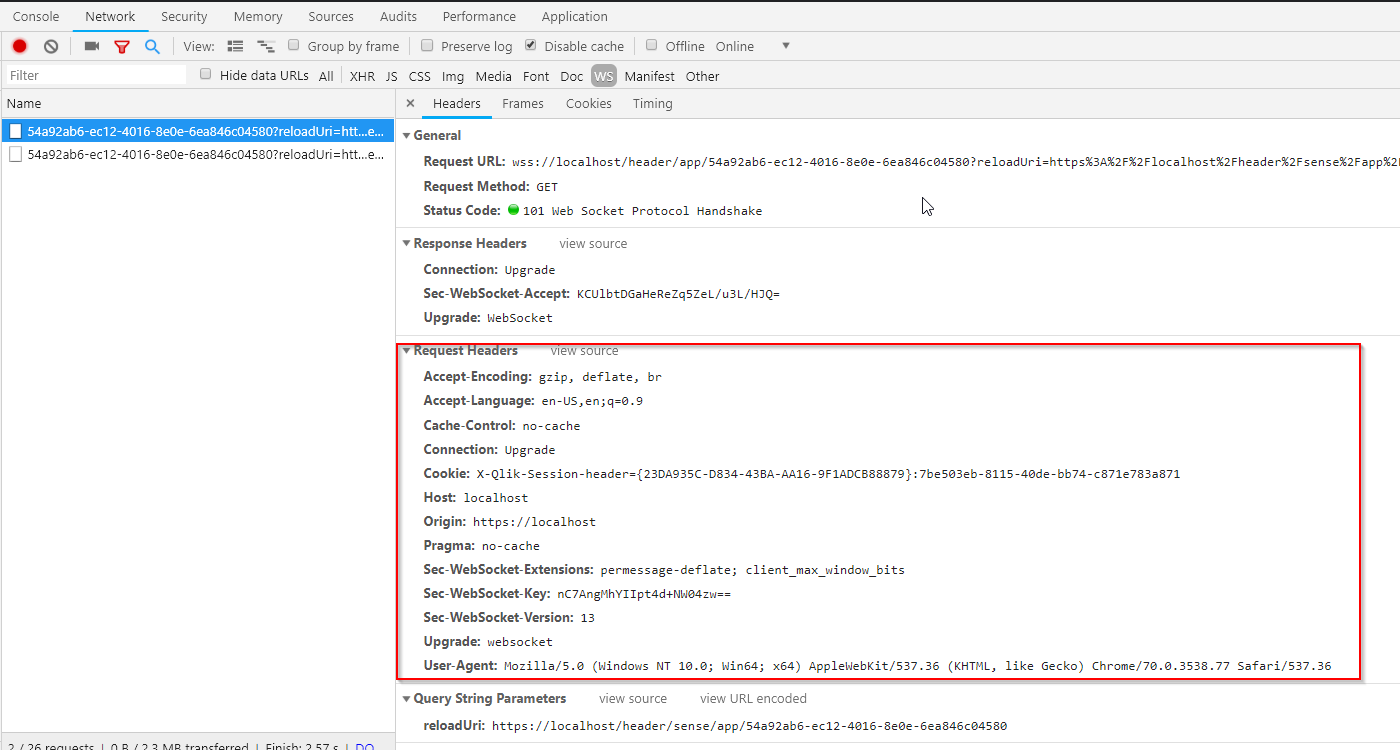The width and height of the screenshot is (1400, 750).
Task: Select the Network tab
Action: [110, 16]
